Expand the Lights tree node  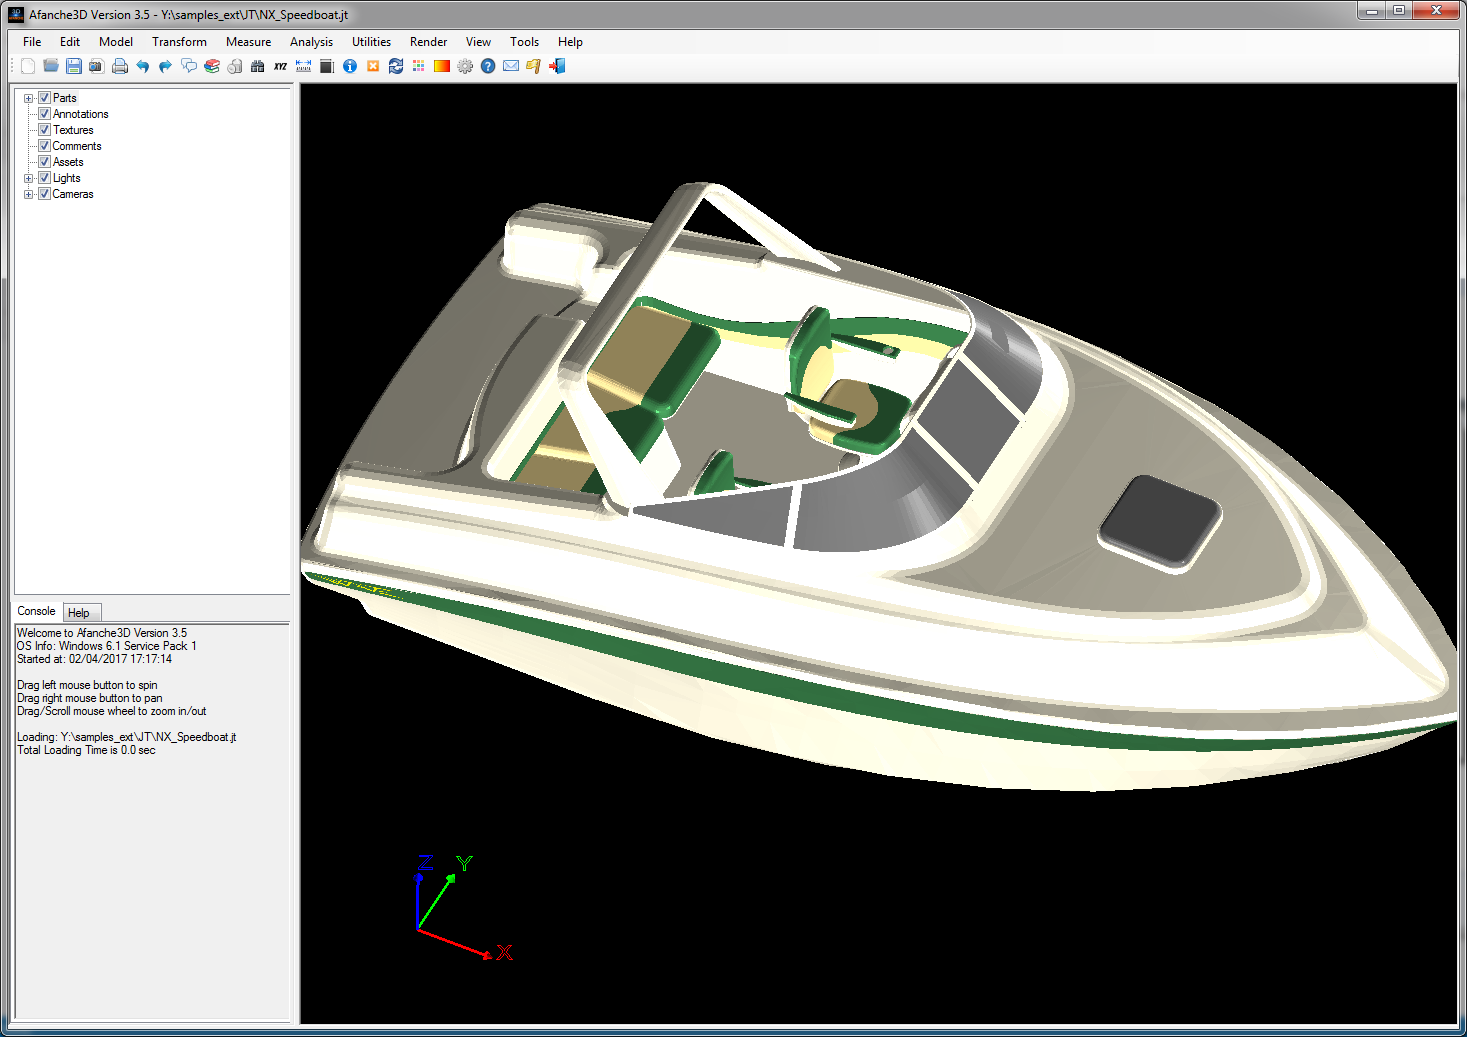pyautogui.click(x=29, y=178)
